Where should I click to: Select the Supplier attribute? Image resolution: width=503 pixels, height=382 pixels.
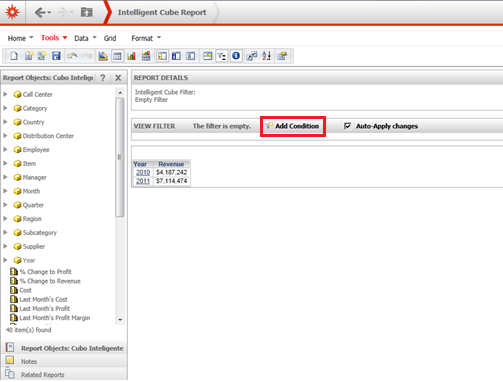34,246
